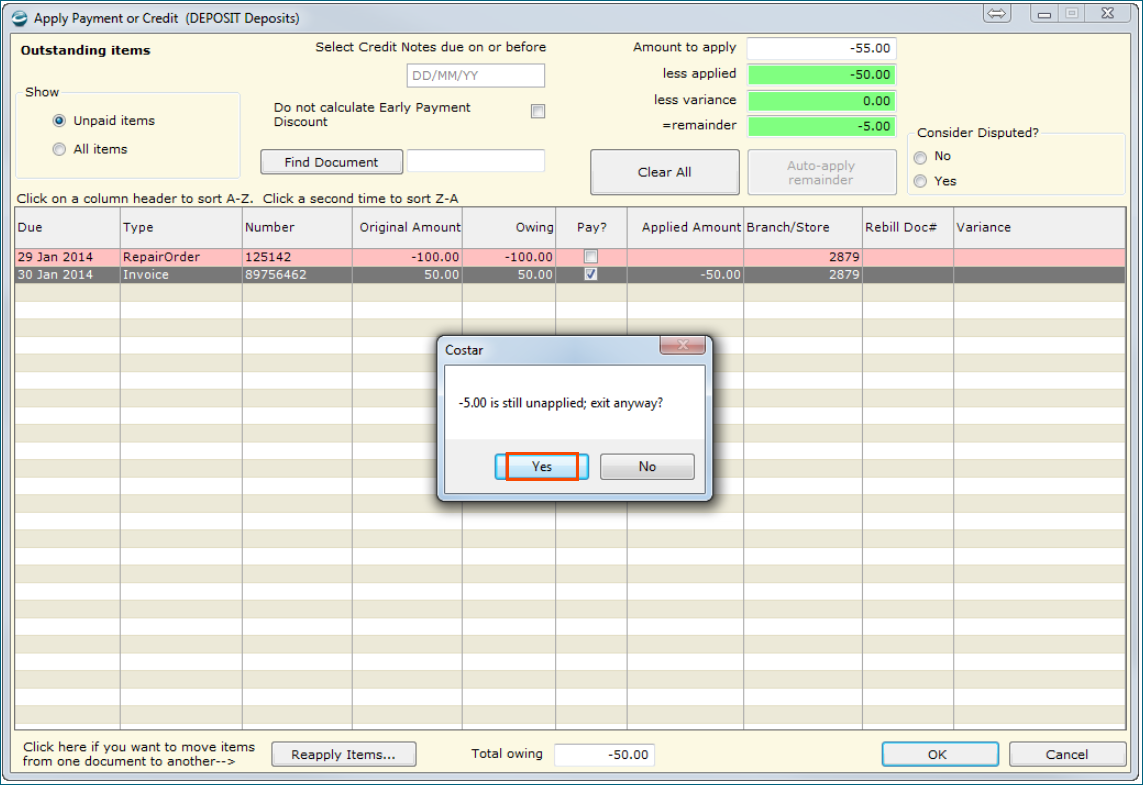Select the 29 Jan 2014 due date cell

tap(67, 257)
